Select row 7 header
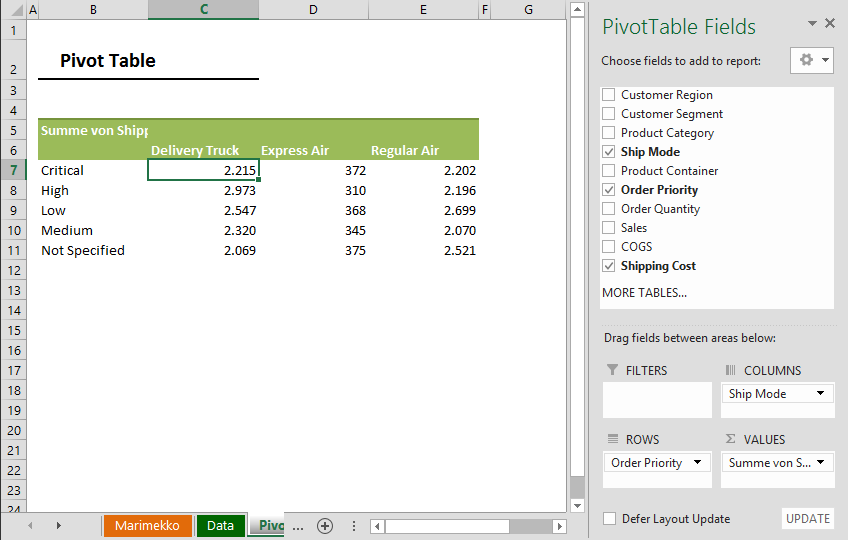Screen dimensions: 848x540 [14, 170]
